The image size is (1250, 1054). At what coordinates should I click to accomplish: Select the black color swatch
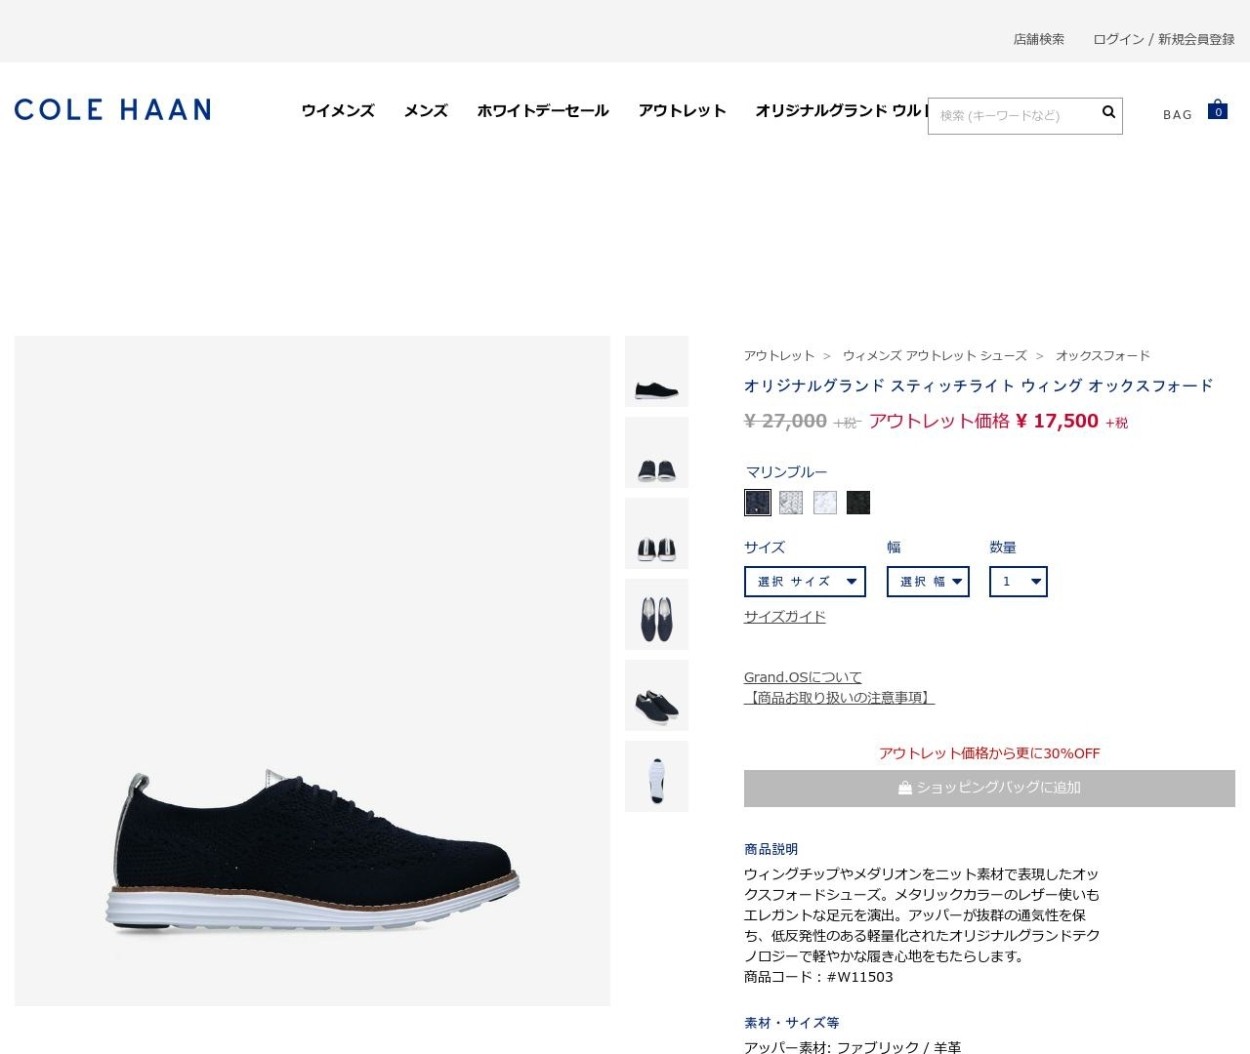858,502
